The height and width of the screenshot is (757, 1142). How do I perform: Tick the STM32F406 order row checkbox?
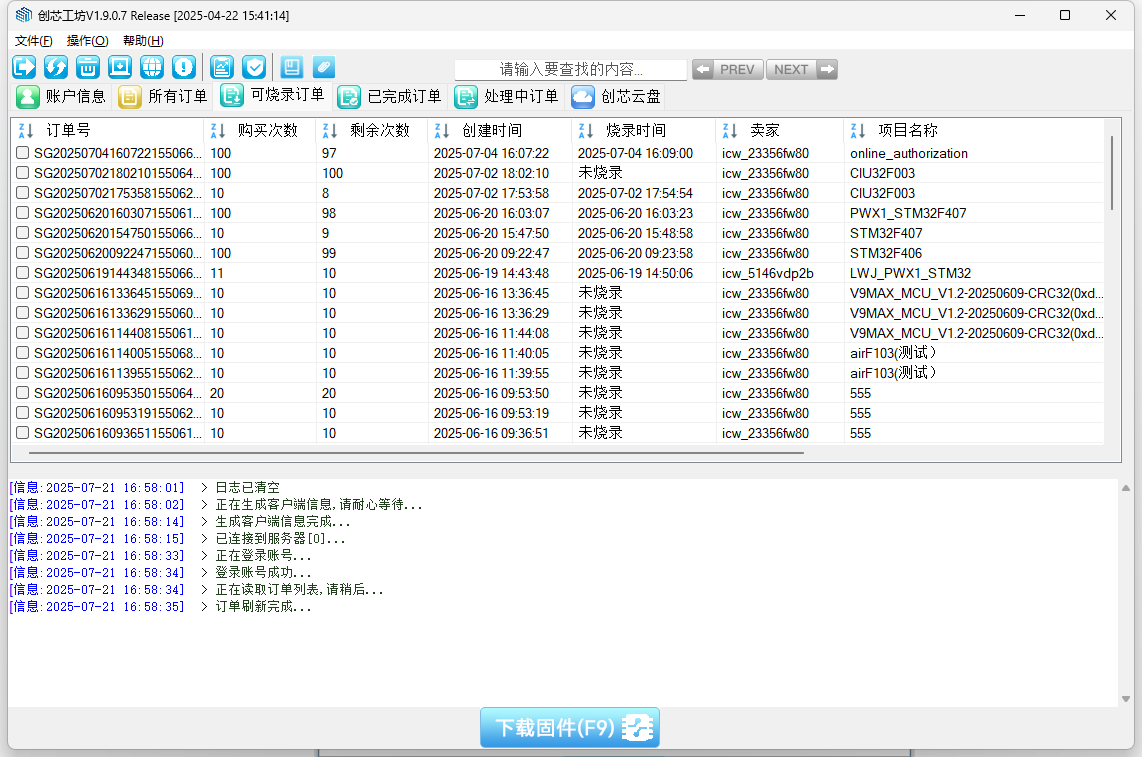click(23, 253)
